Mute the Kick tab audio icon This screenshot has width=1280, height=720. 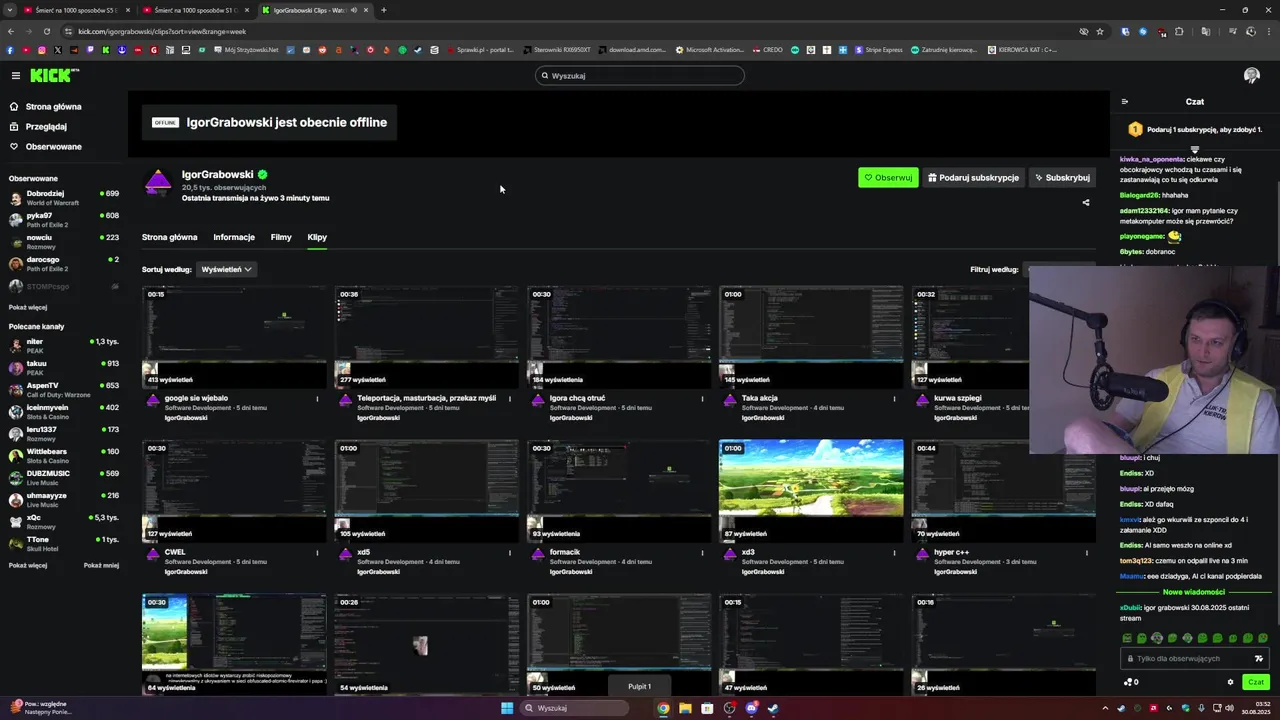(354, 10)
